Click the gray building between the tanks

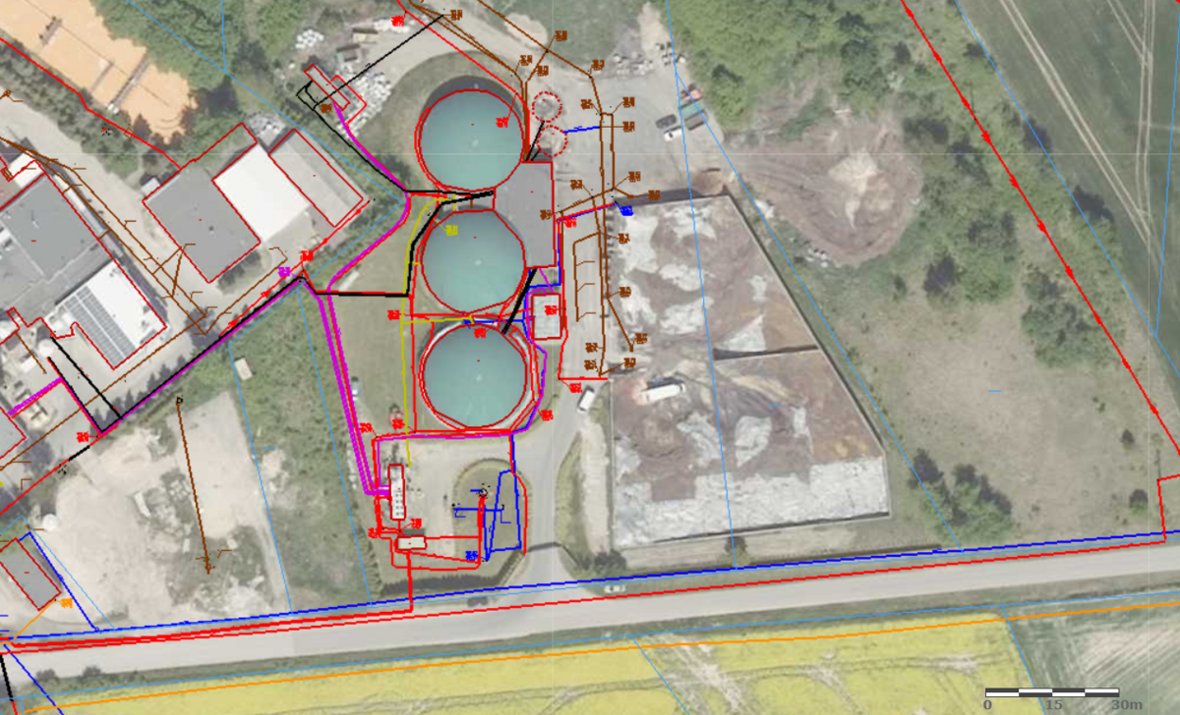coord(528,214)
